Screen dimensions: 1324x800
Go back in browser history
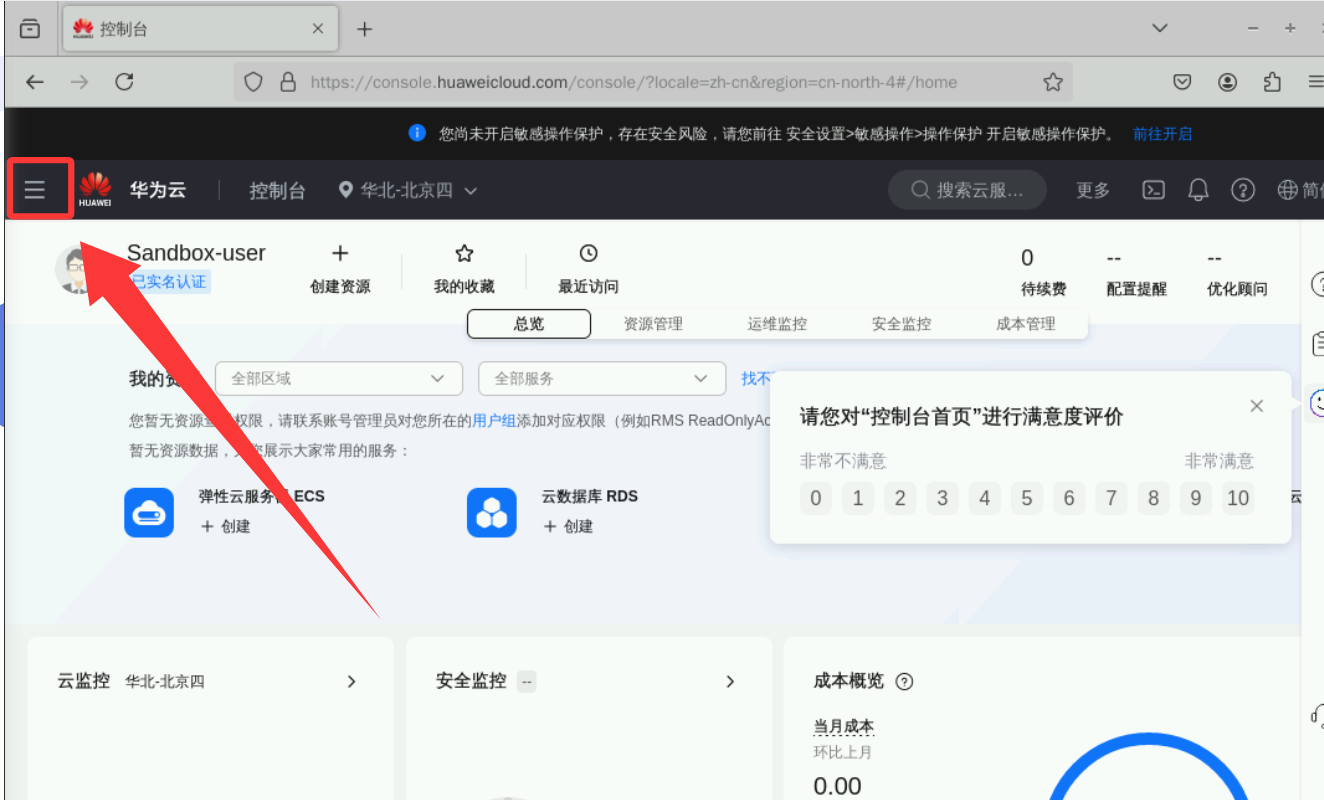click(x=35, y=82)
